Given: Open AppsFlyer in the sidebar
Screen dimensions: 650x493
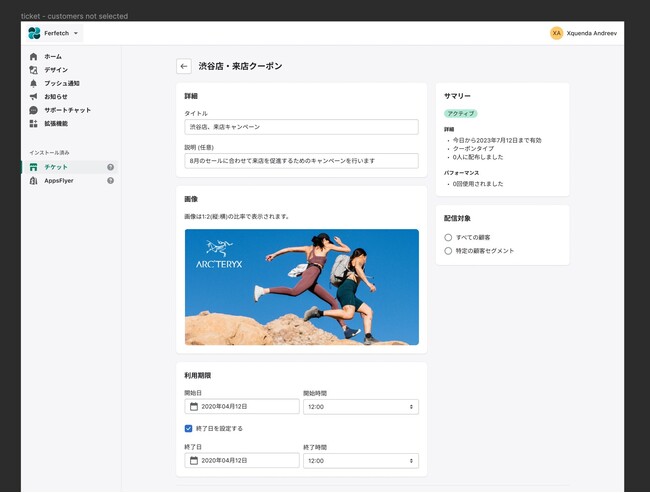Looking at the screenshot, I should click(x=59, y=181).
